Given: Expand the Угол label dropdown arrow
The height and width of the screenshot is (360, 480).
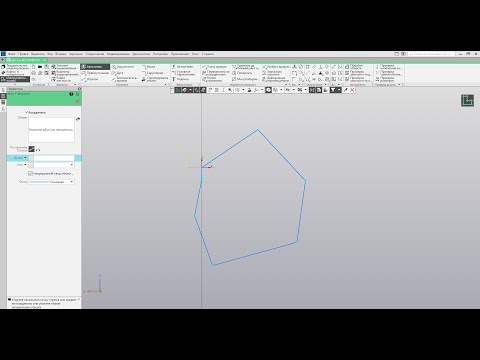Looking at the screenshot, I should 25,165.
